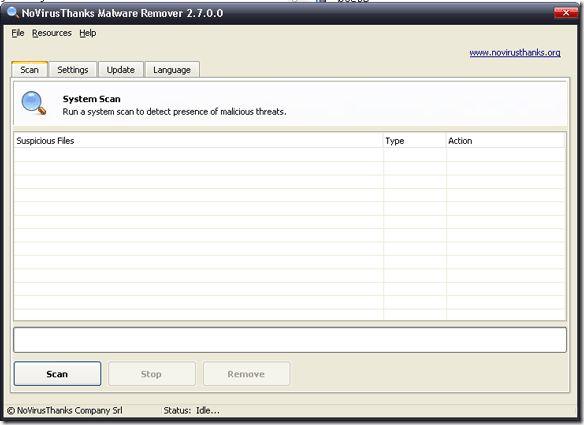Click the app icon in the title bar
The width and height of the screenshot is (584, 425).
(x=13, y=13)
